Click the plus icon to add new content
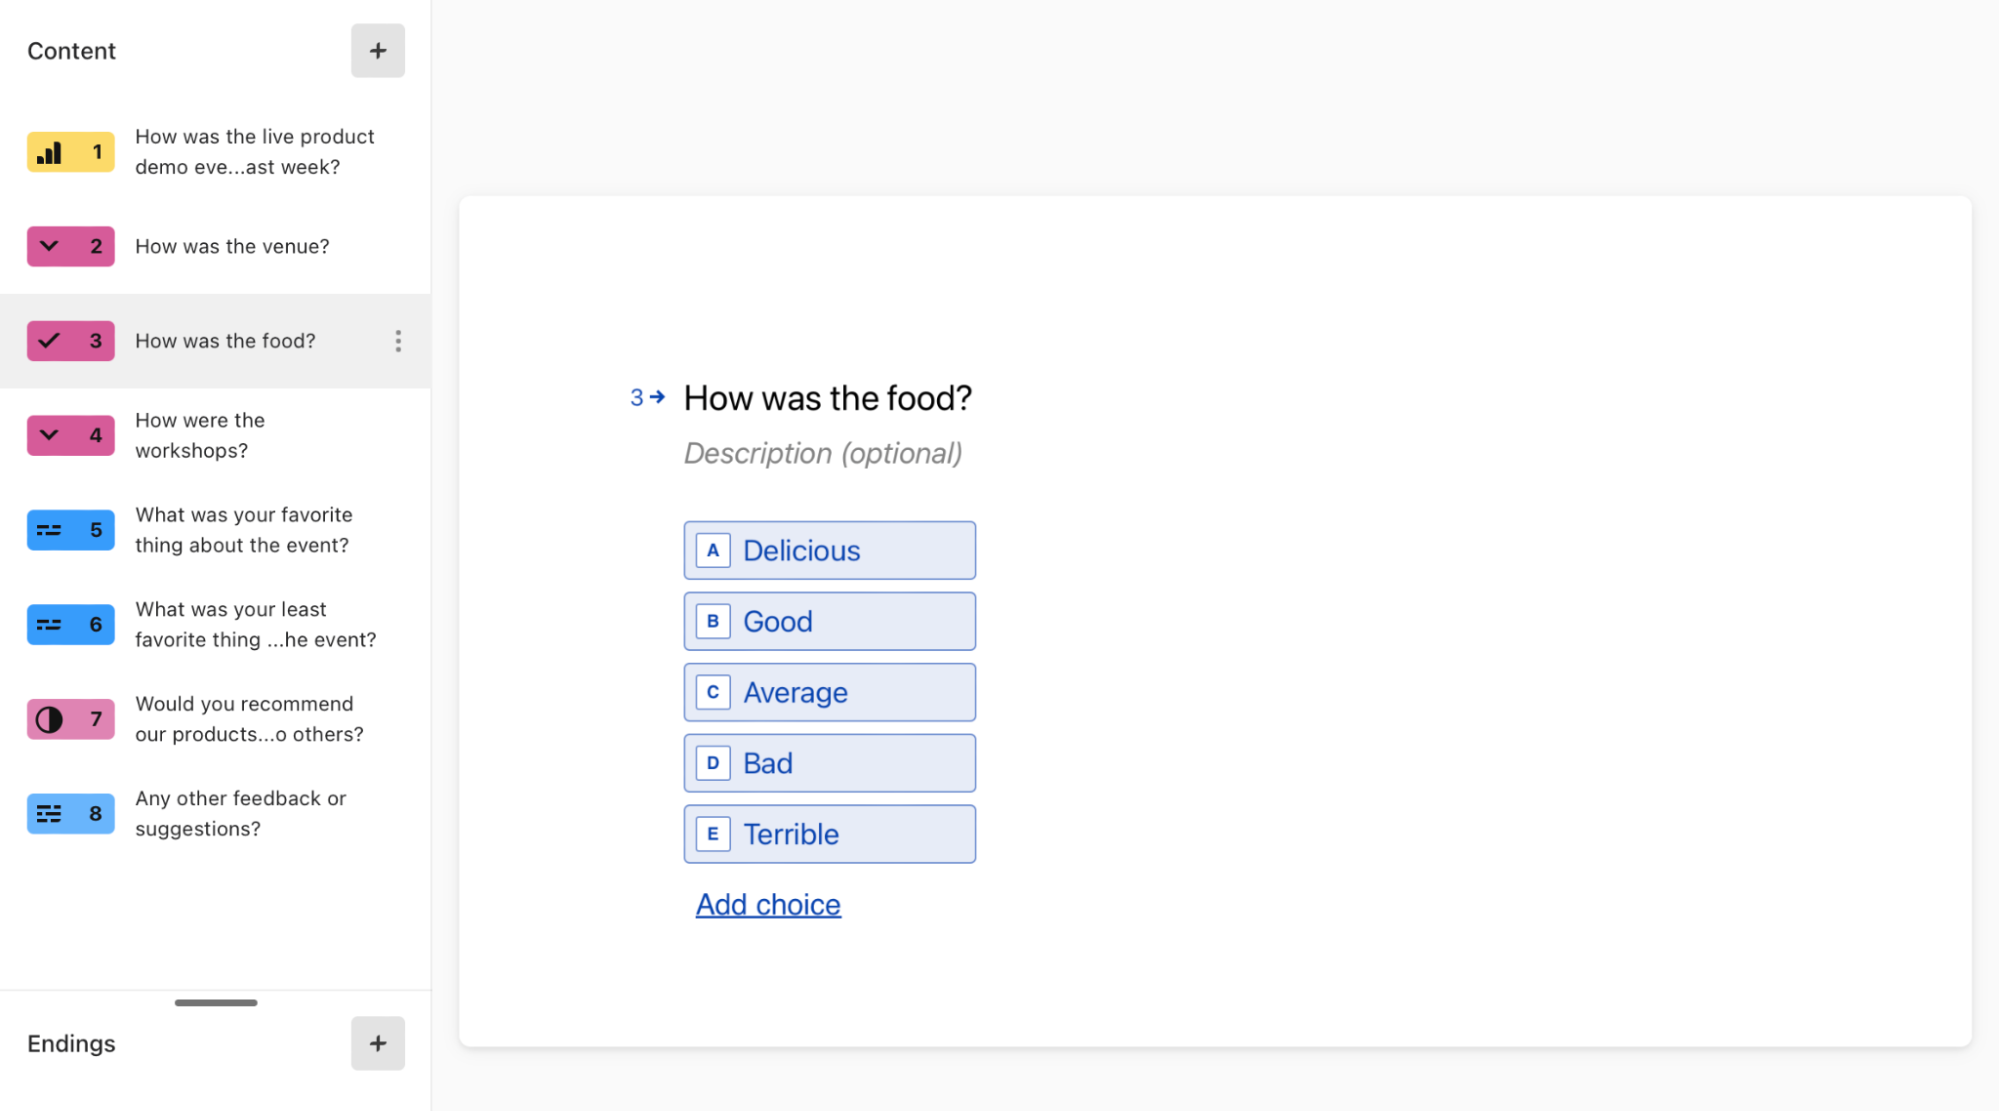Image resolution: width=1999 pixels, height=1111 pixels. pos(376,49)
